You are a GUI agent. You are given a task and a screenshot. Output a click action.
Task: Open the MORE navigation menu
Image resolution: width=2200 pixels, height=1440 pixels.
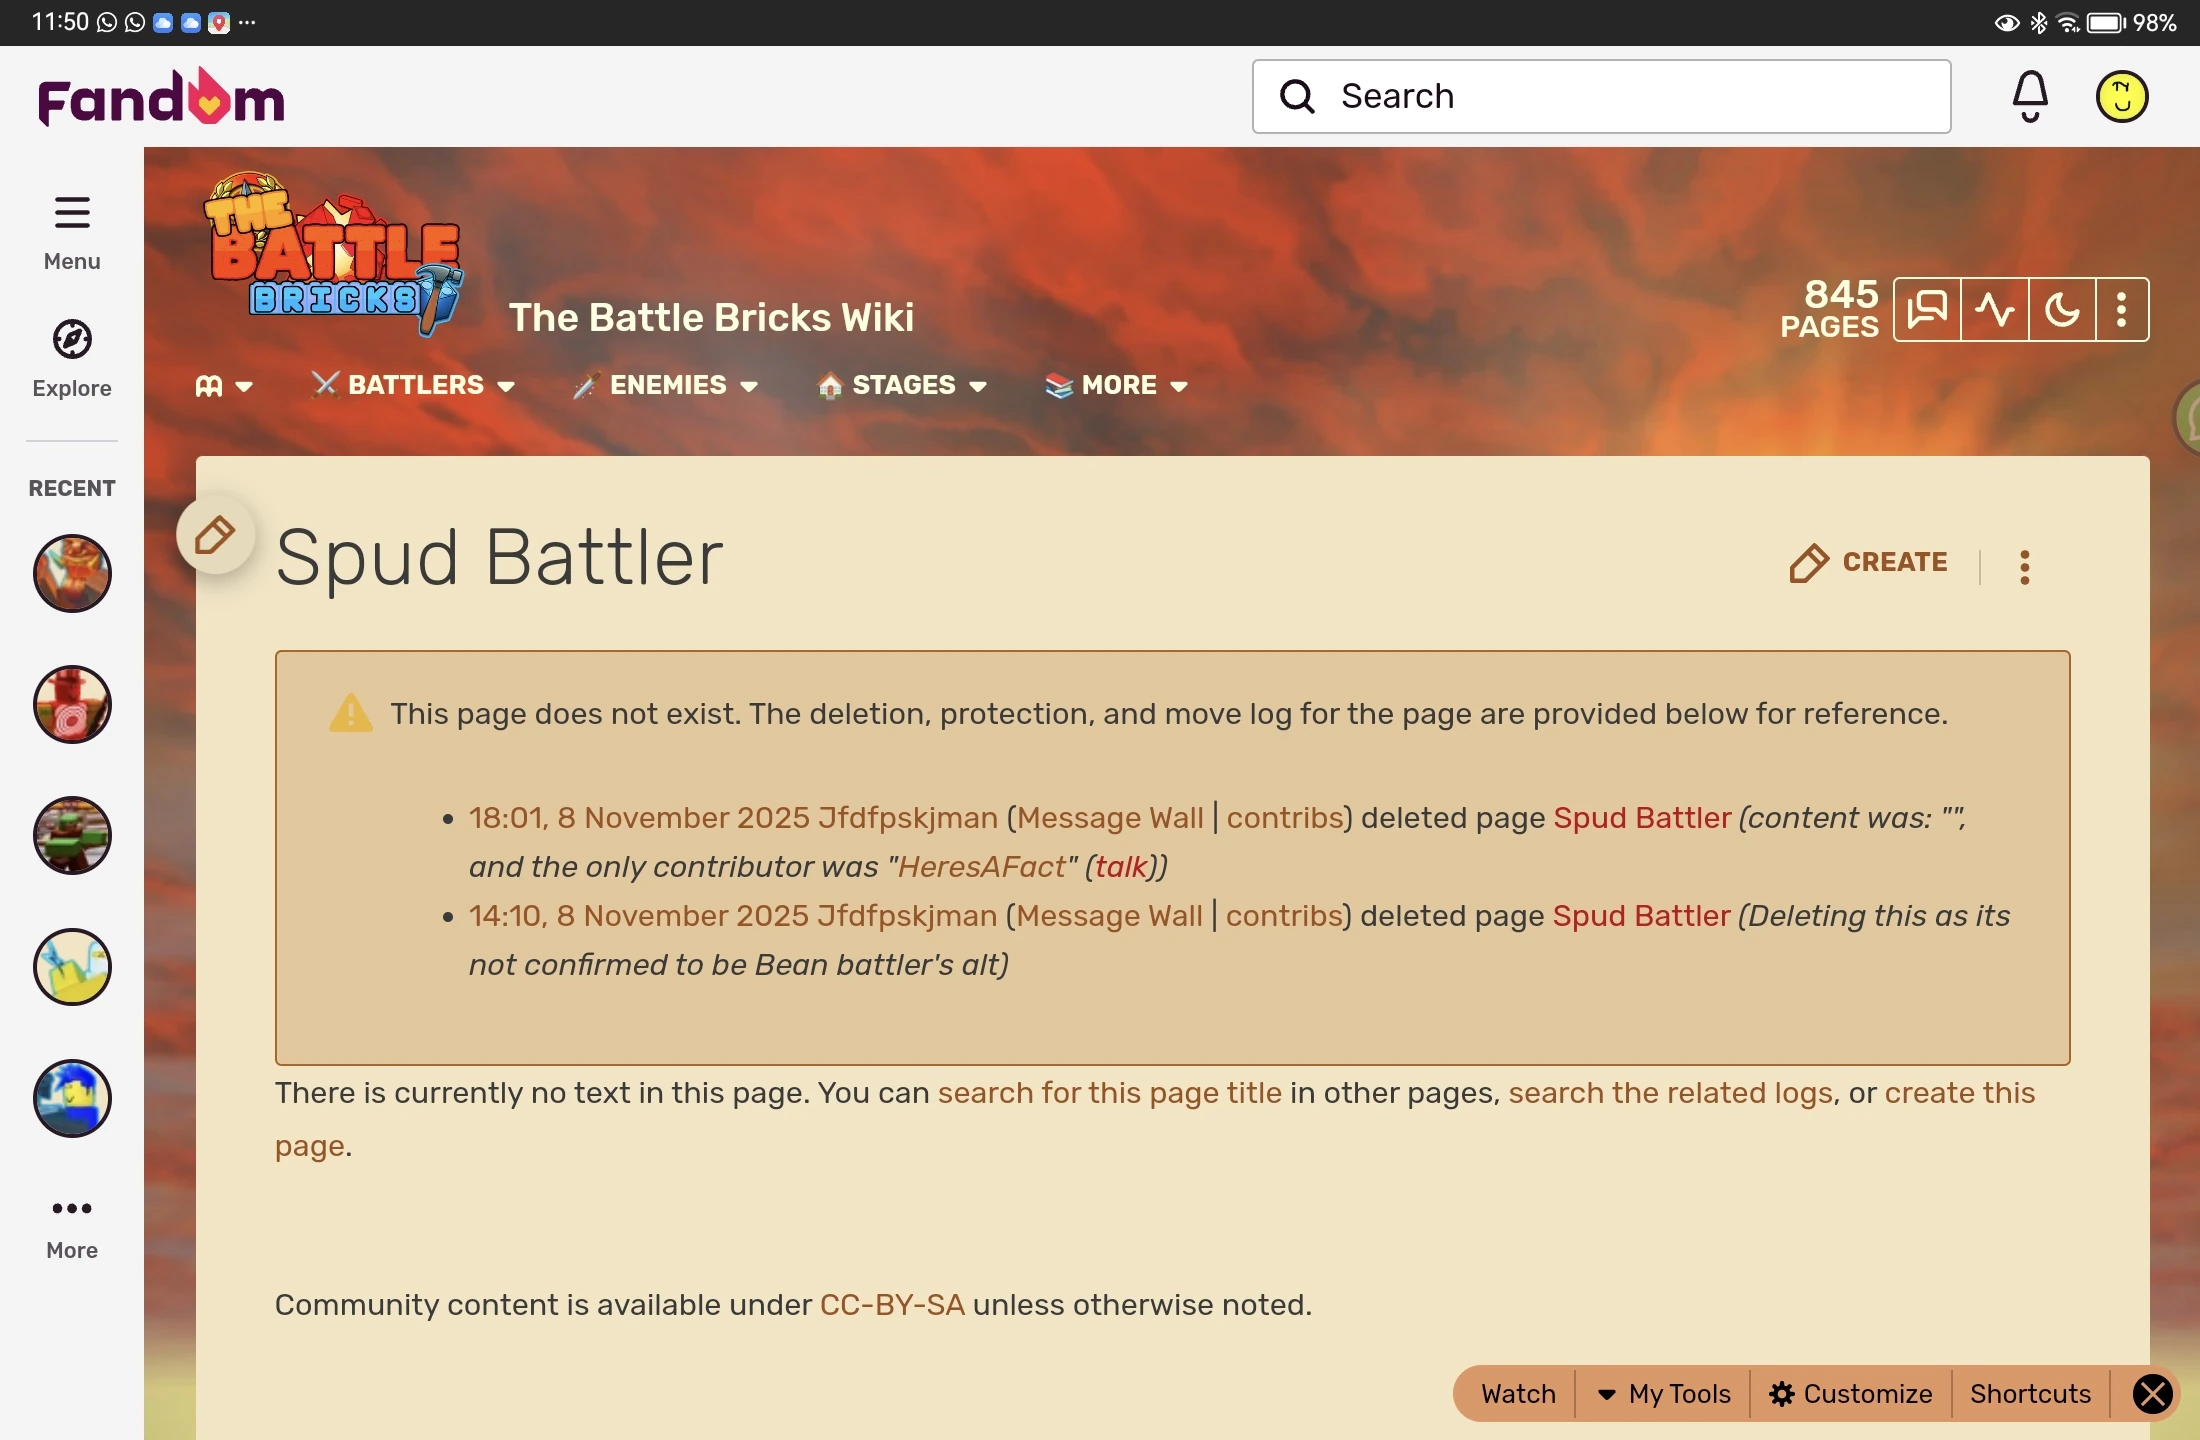[1118, 385]
